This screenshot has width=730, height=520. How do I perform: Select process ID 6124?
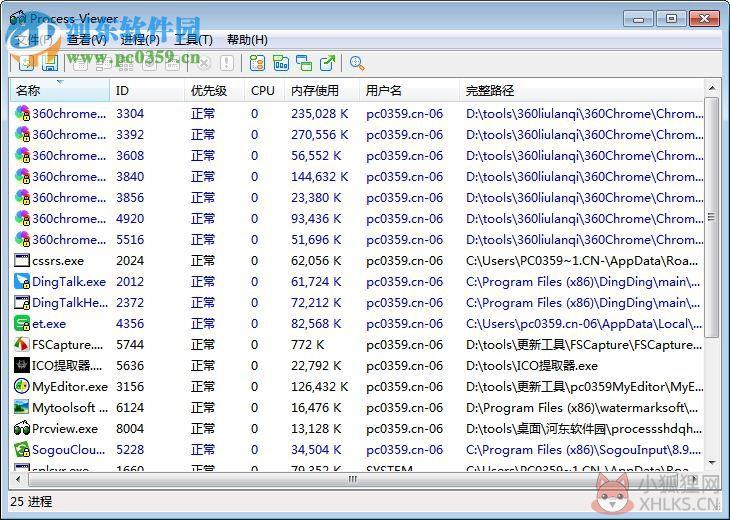click(x=130, y=407)
